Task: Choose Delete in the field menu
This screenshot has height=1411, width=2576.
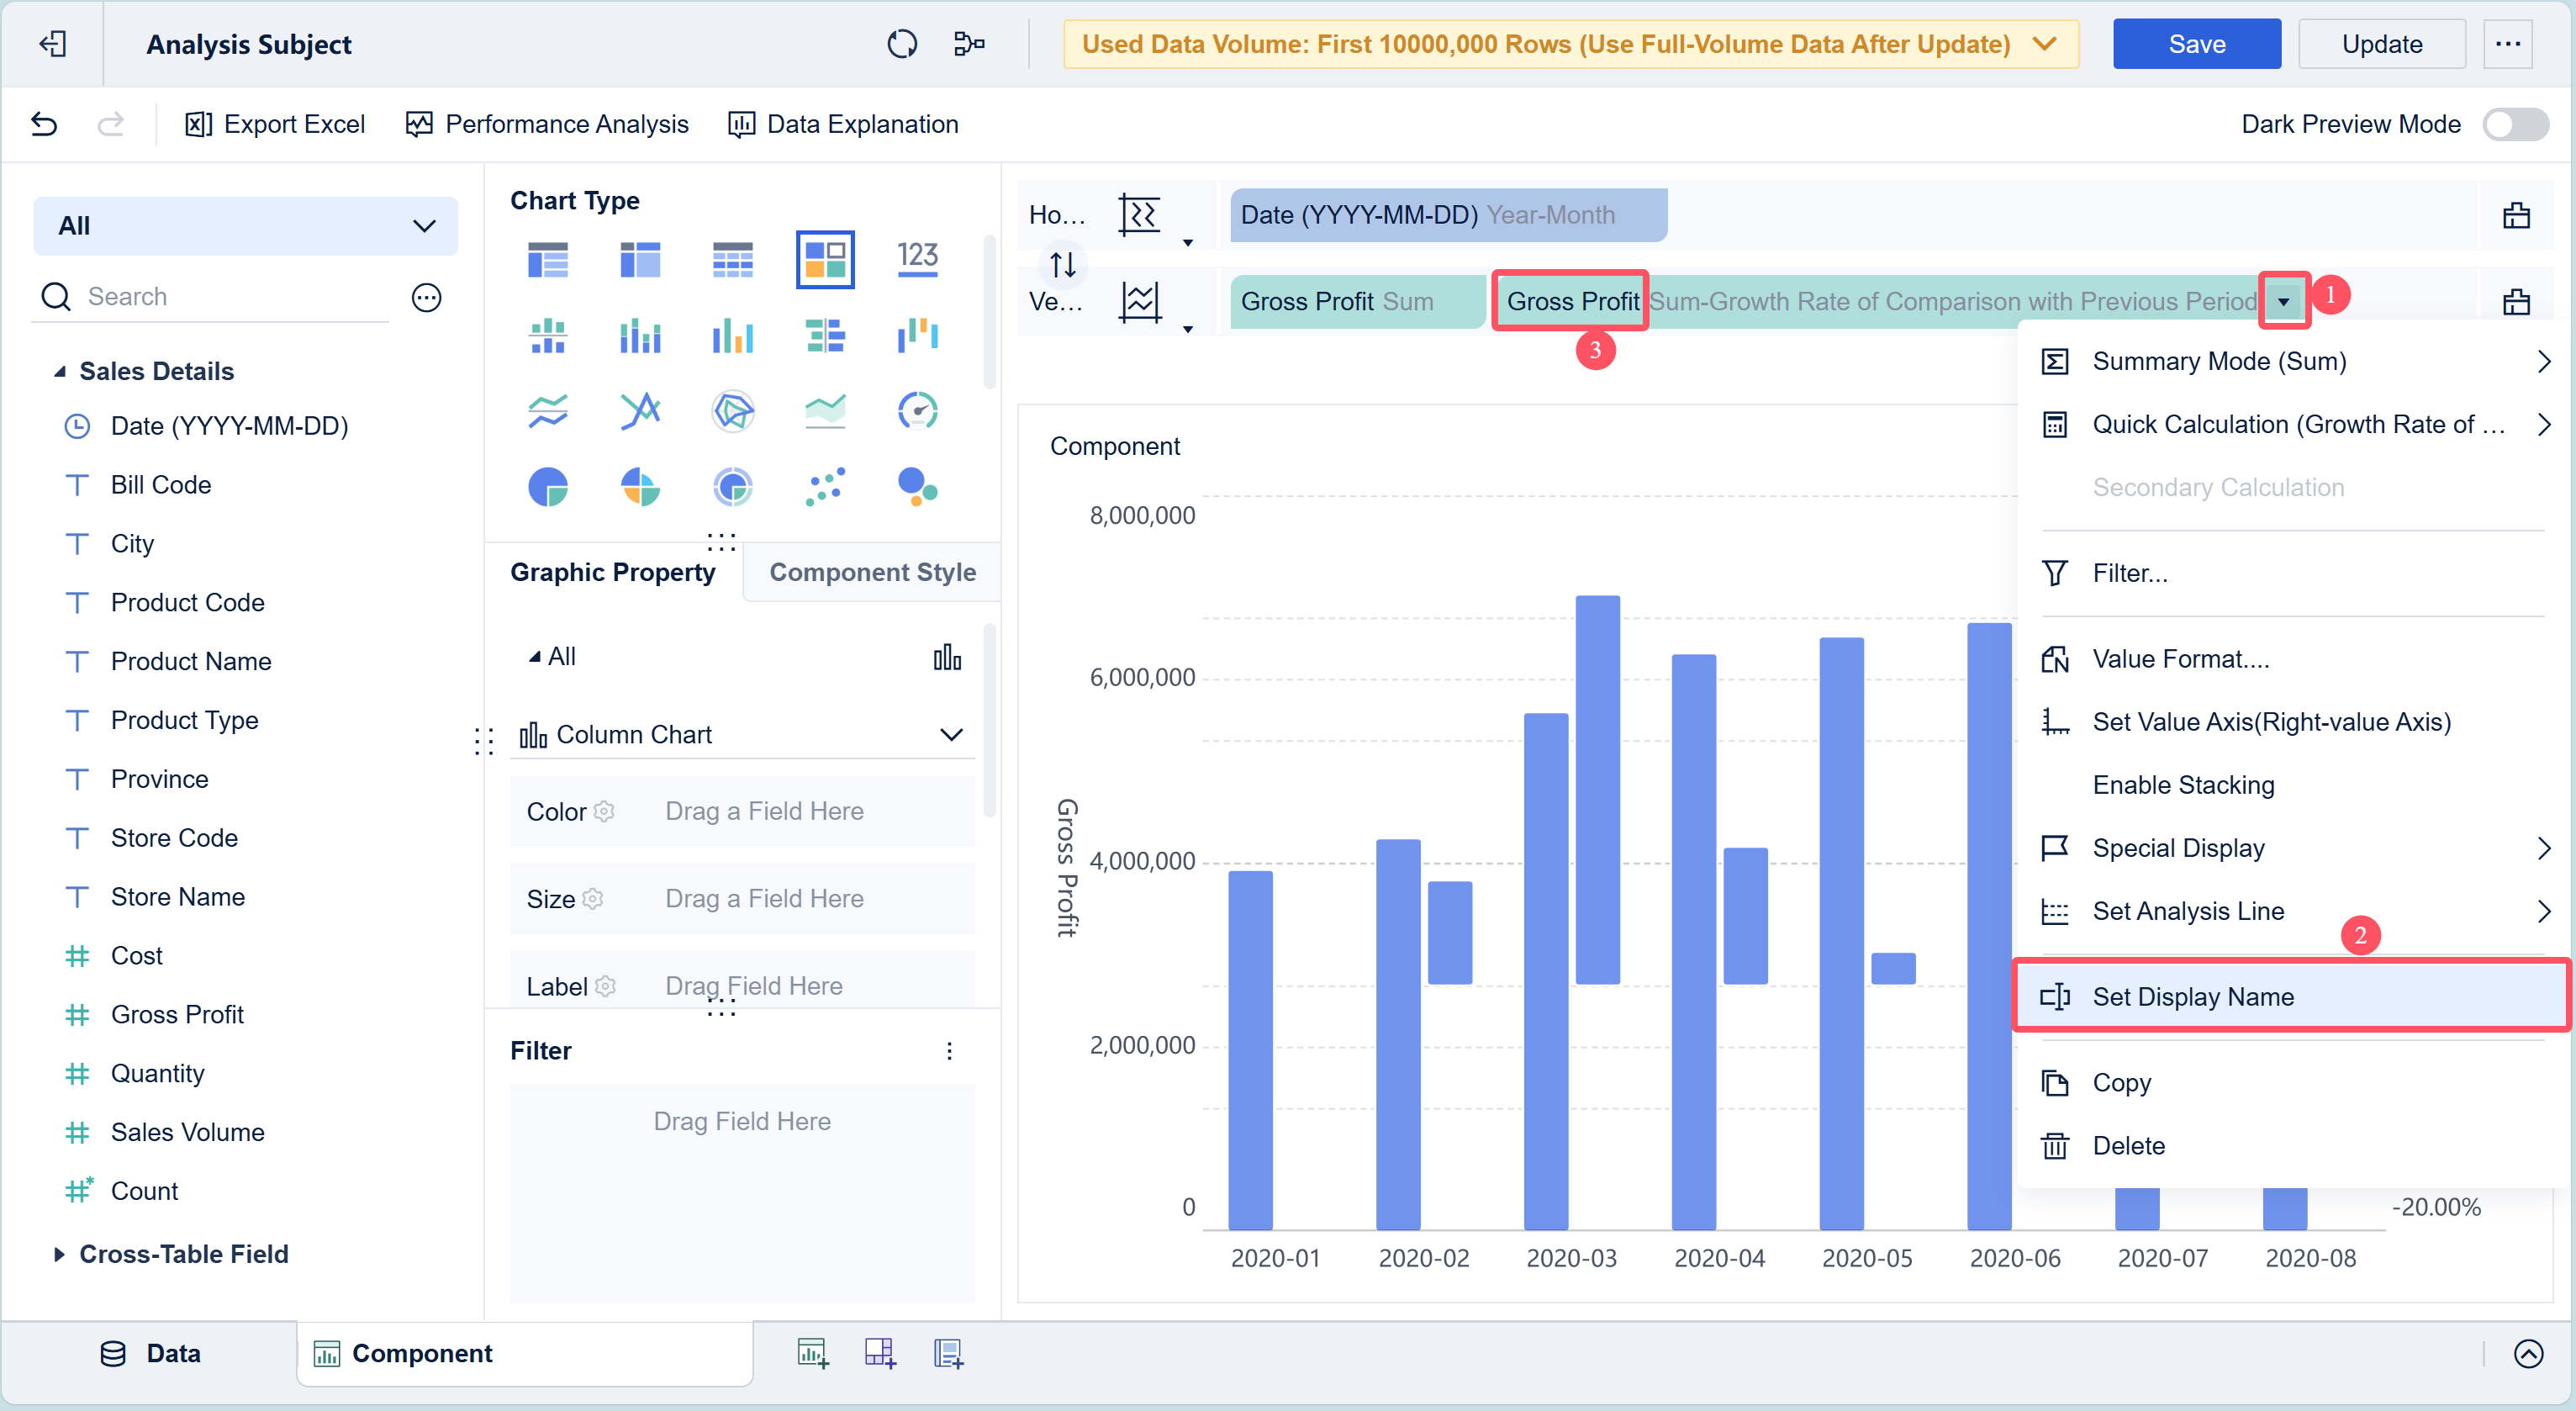Action: [x=2293, y=1145]
